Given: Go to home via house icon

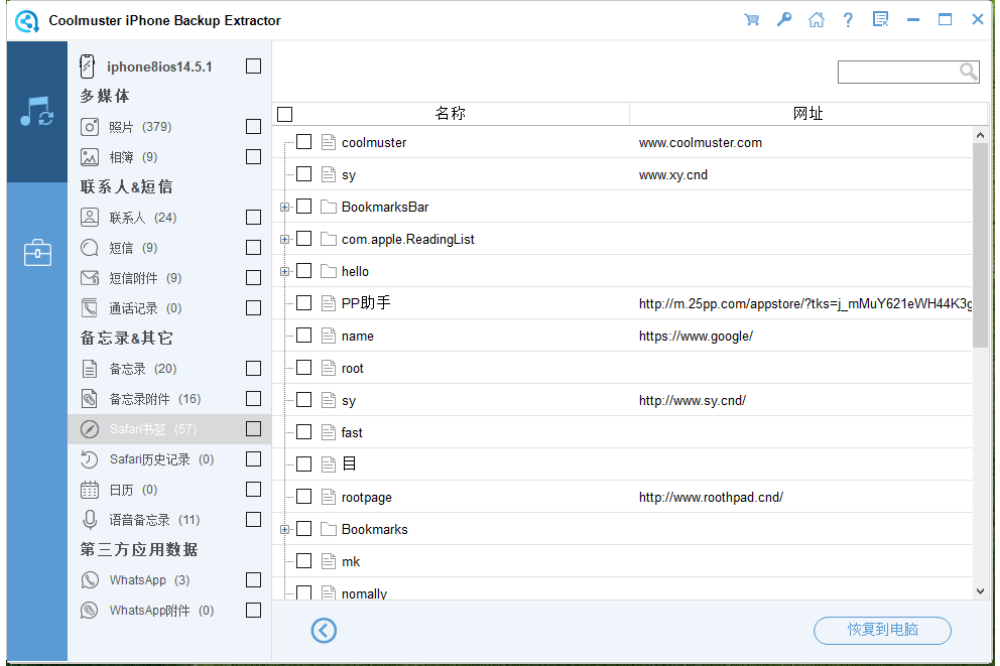Looking at the screenshot, I should click(x=816, y=20).
